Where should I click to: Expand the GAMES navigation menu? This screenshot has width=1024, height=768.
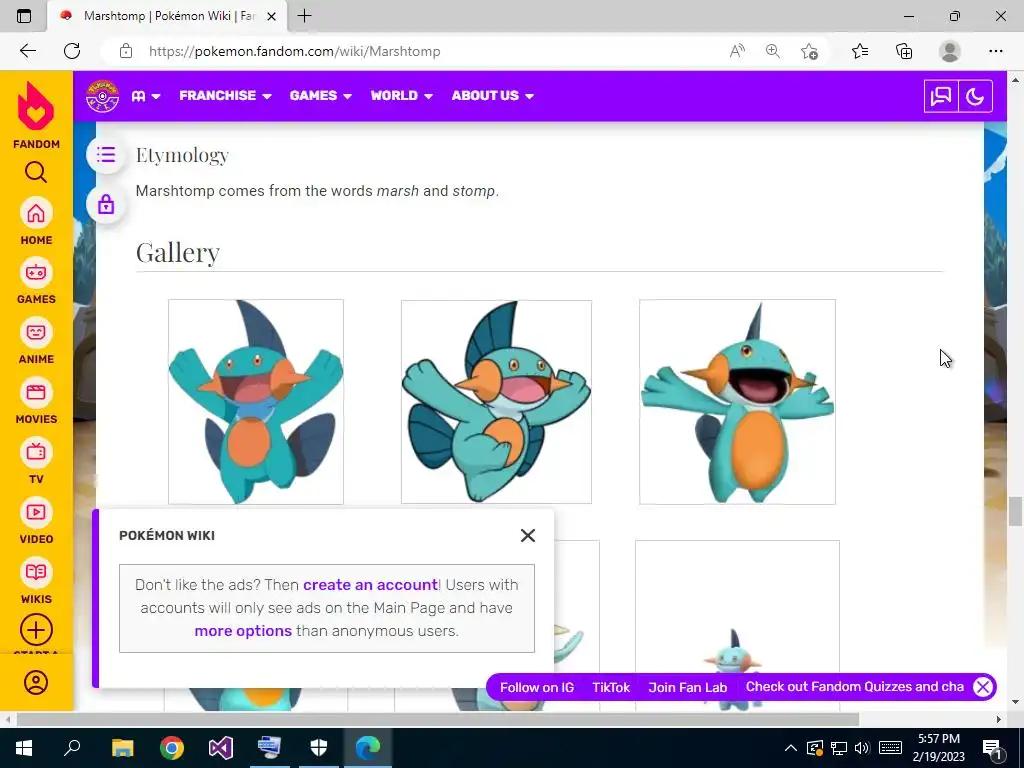click(x=321, y=95)
